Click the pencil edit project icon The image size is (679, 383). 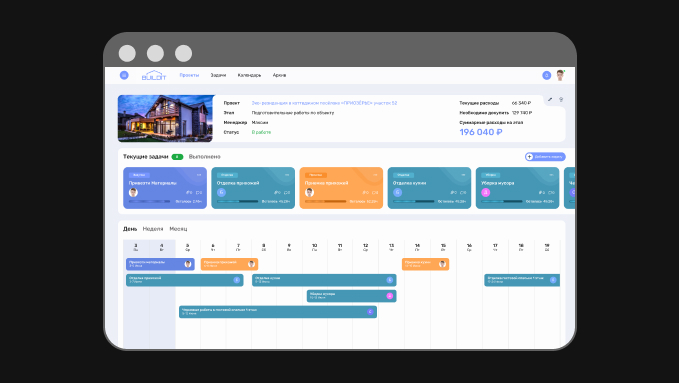click(550, 99)
